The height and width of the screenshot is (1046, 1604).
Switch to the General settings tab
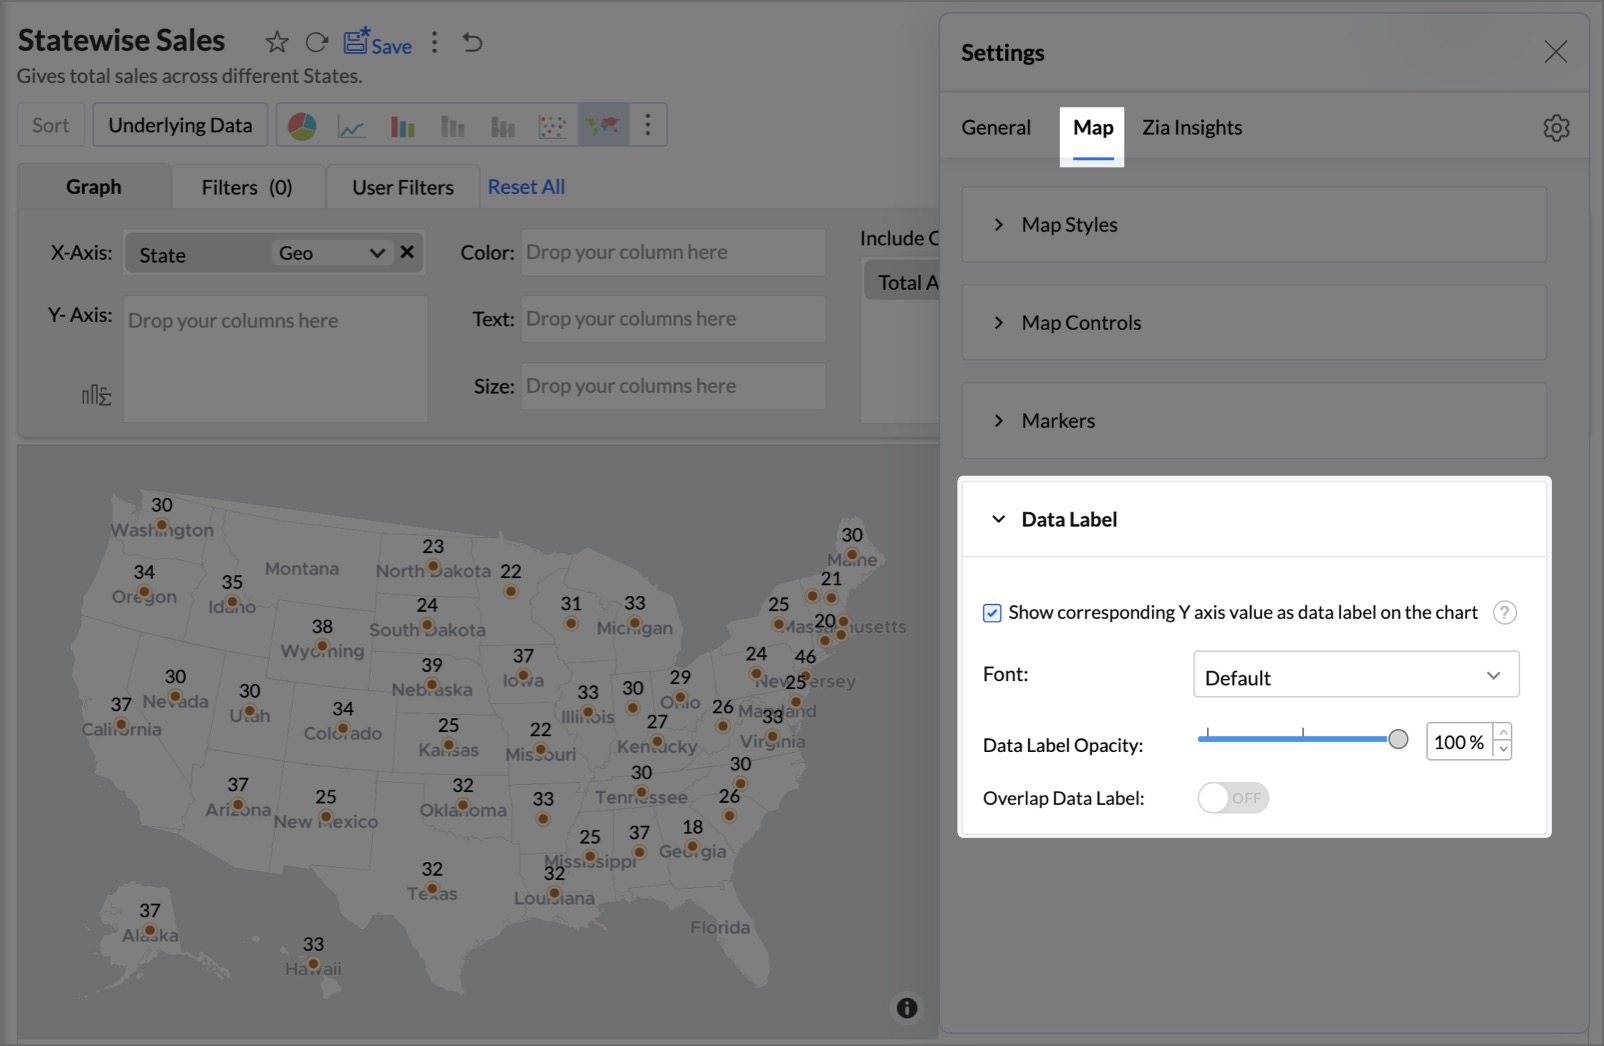click(x=995, y=128)
